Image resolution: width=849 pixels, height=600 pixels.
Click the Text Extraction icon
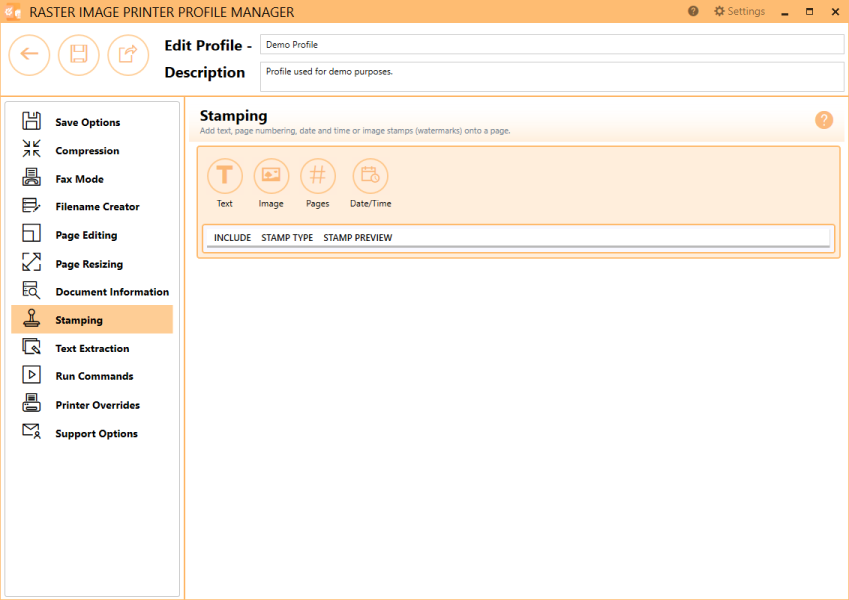(x=31, y=347)
